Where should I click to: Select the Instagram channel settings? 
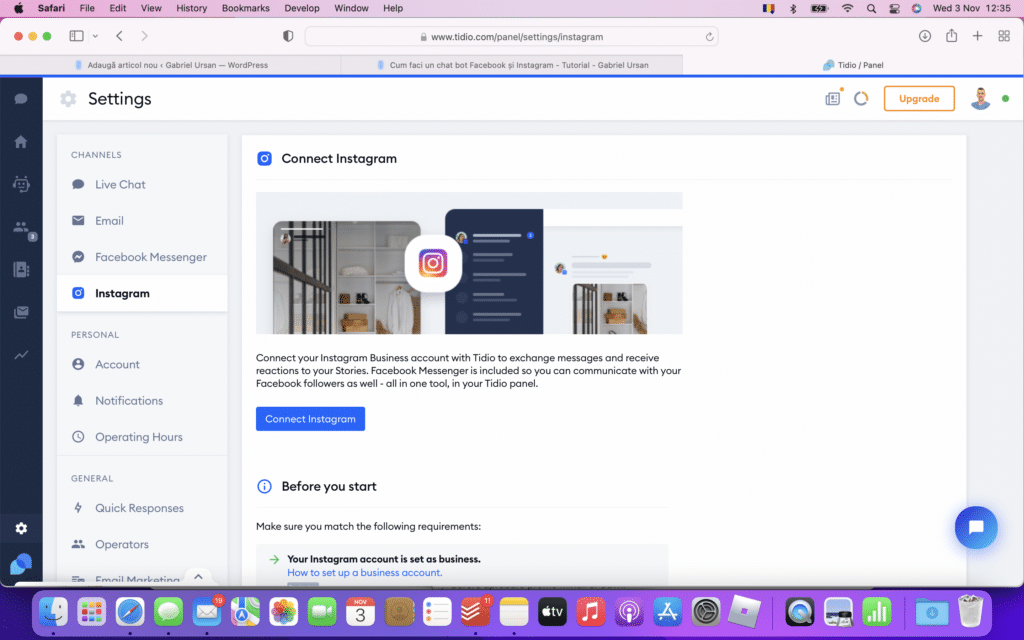click(x=142, y=293)
